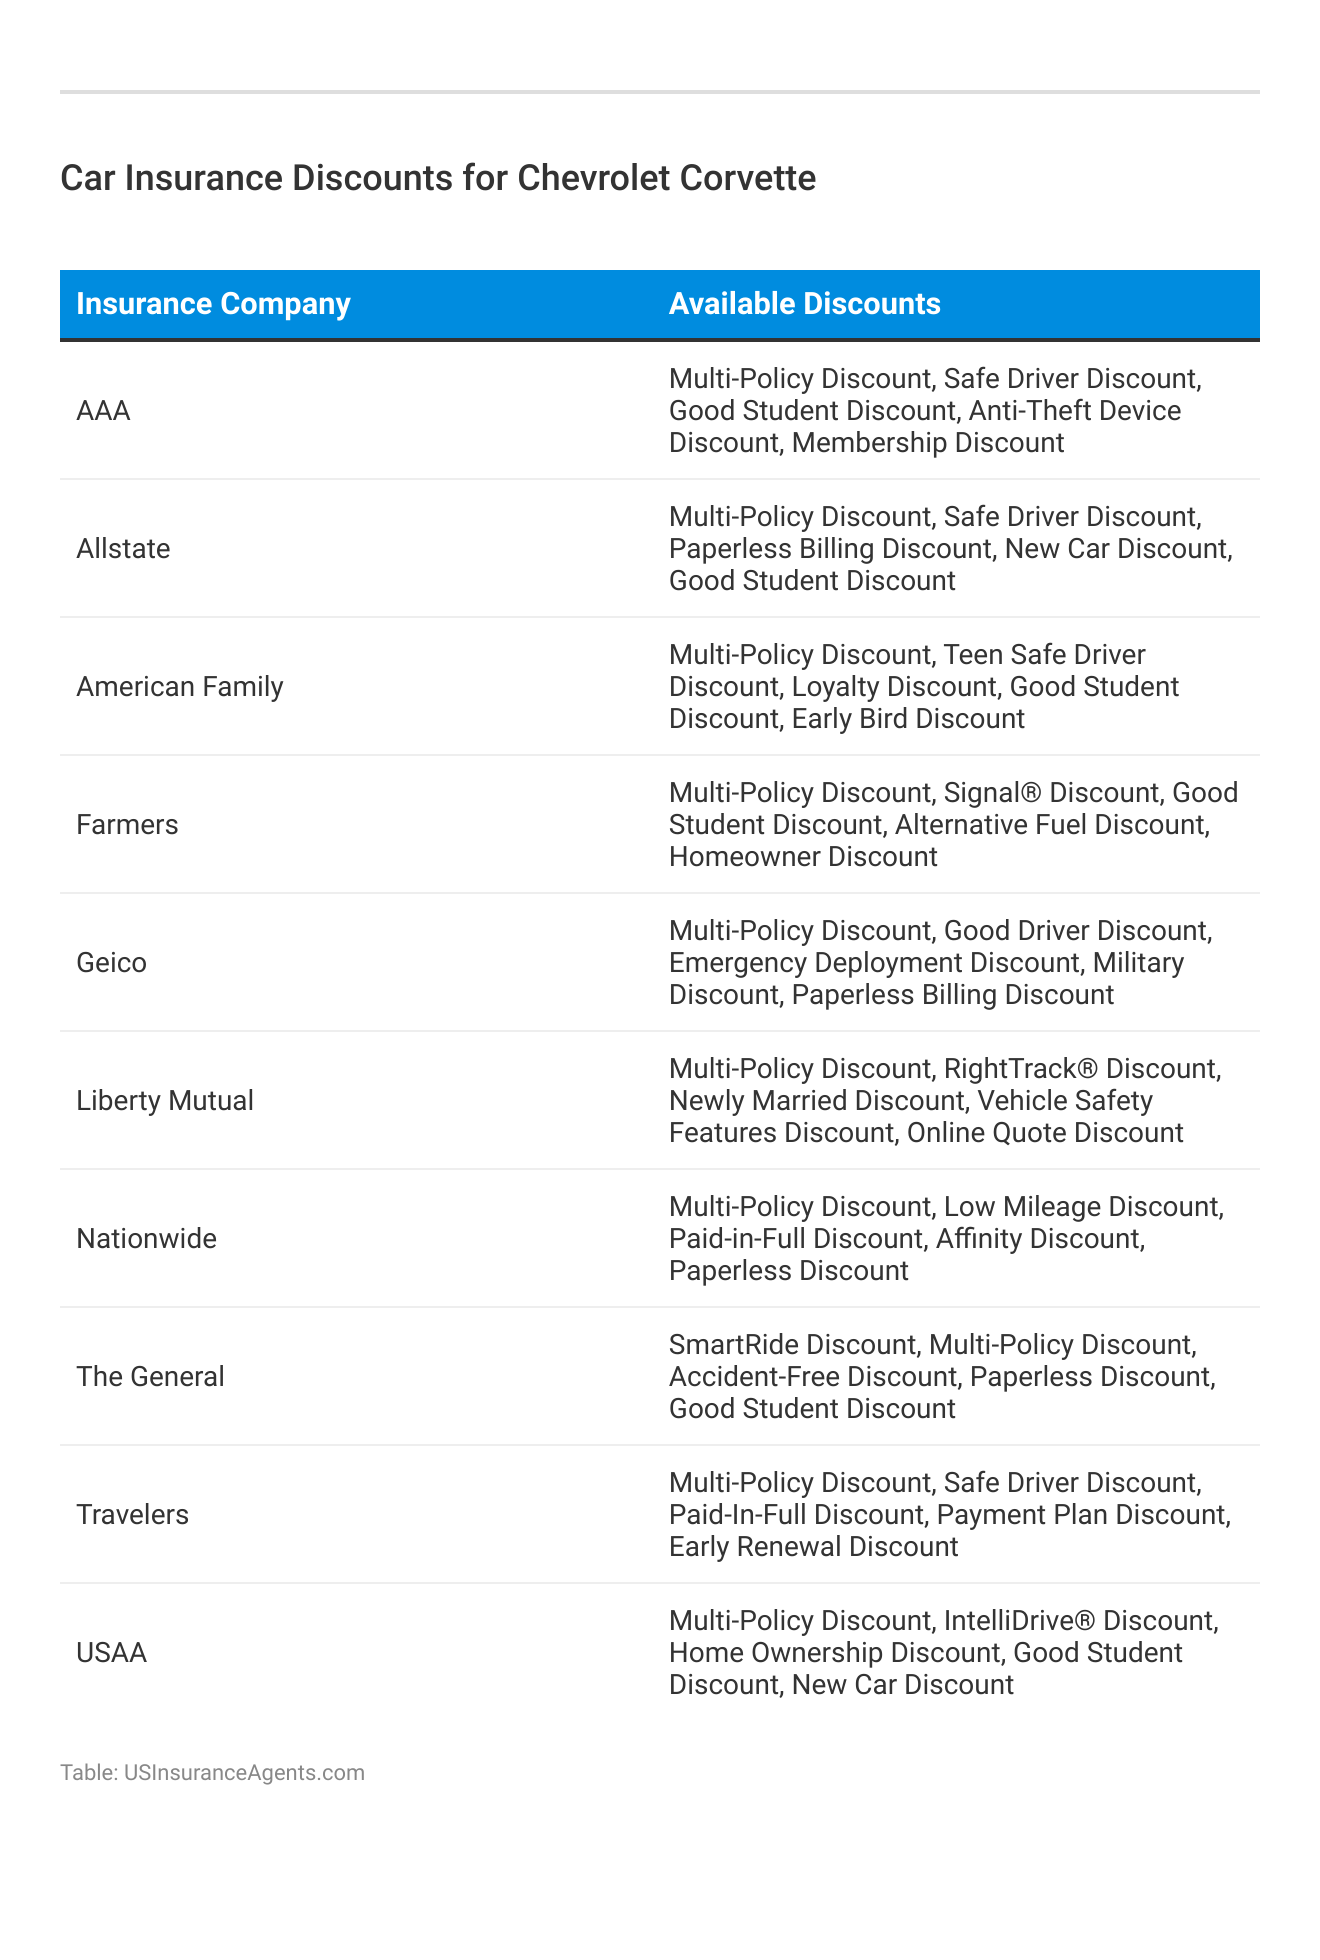
Task: Click the Geico company name
Action: [111, 963]
